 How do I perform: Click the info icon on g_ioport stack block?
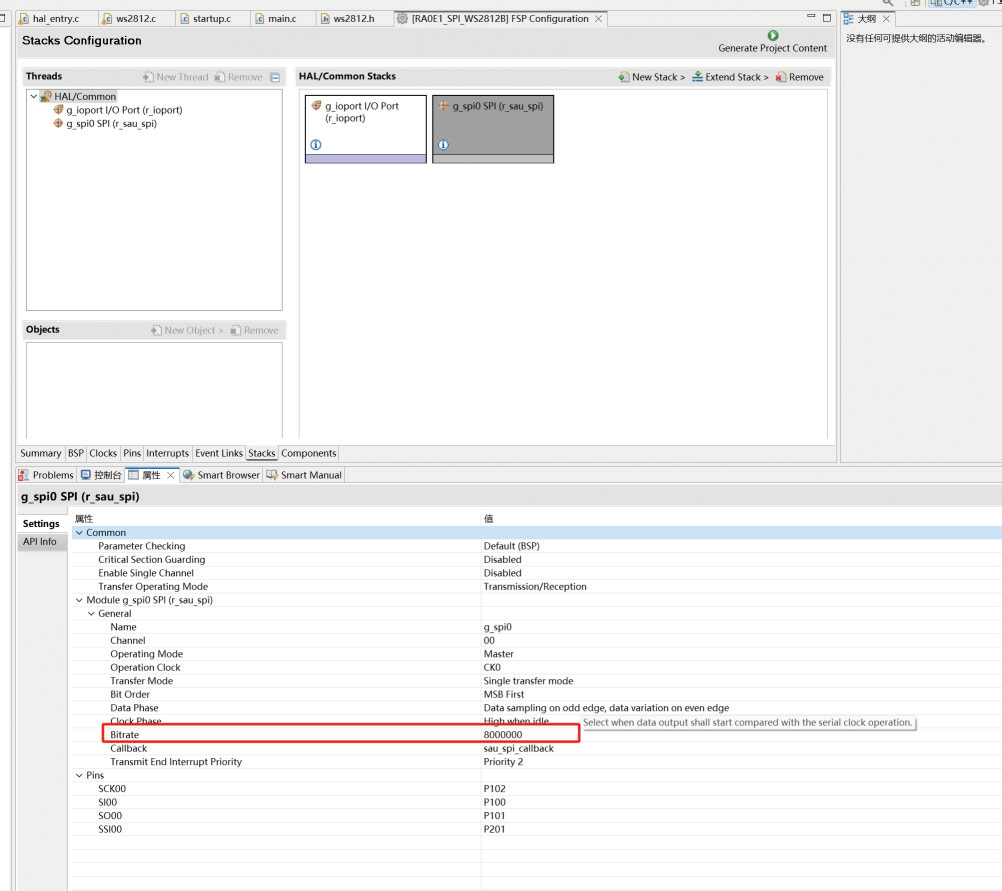point(316,144)
